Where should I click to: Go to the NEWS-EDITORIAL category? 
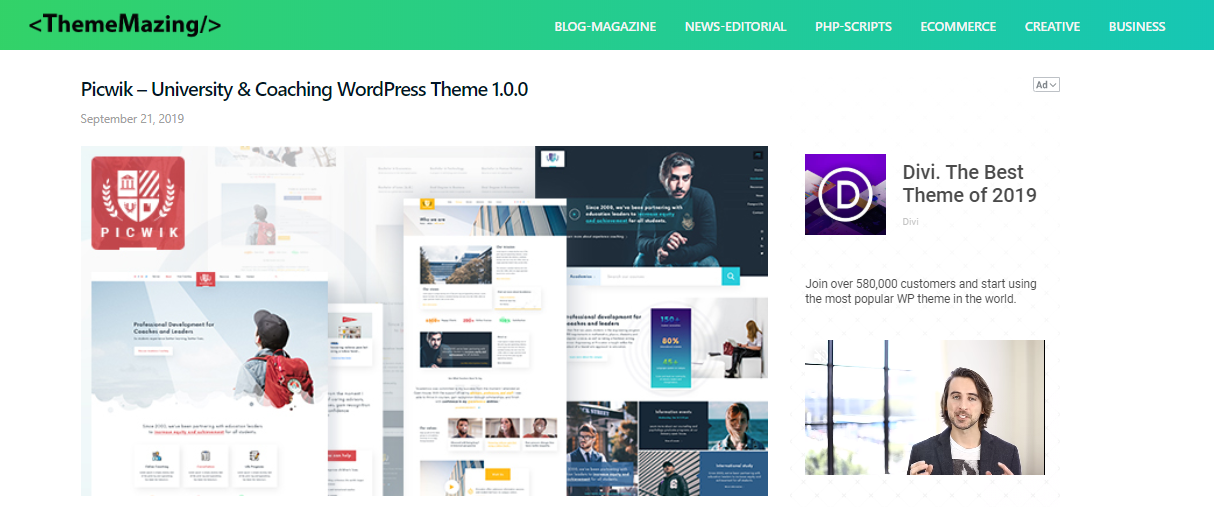736,27
